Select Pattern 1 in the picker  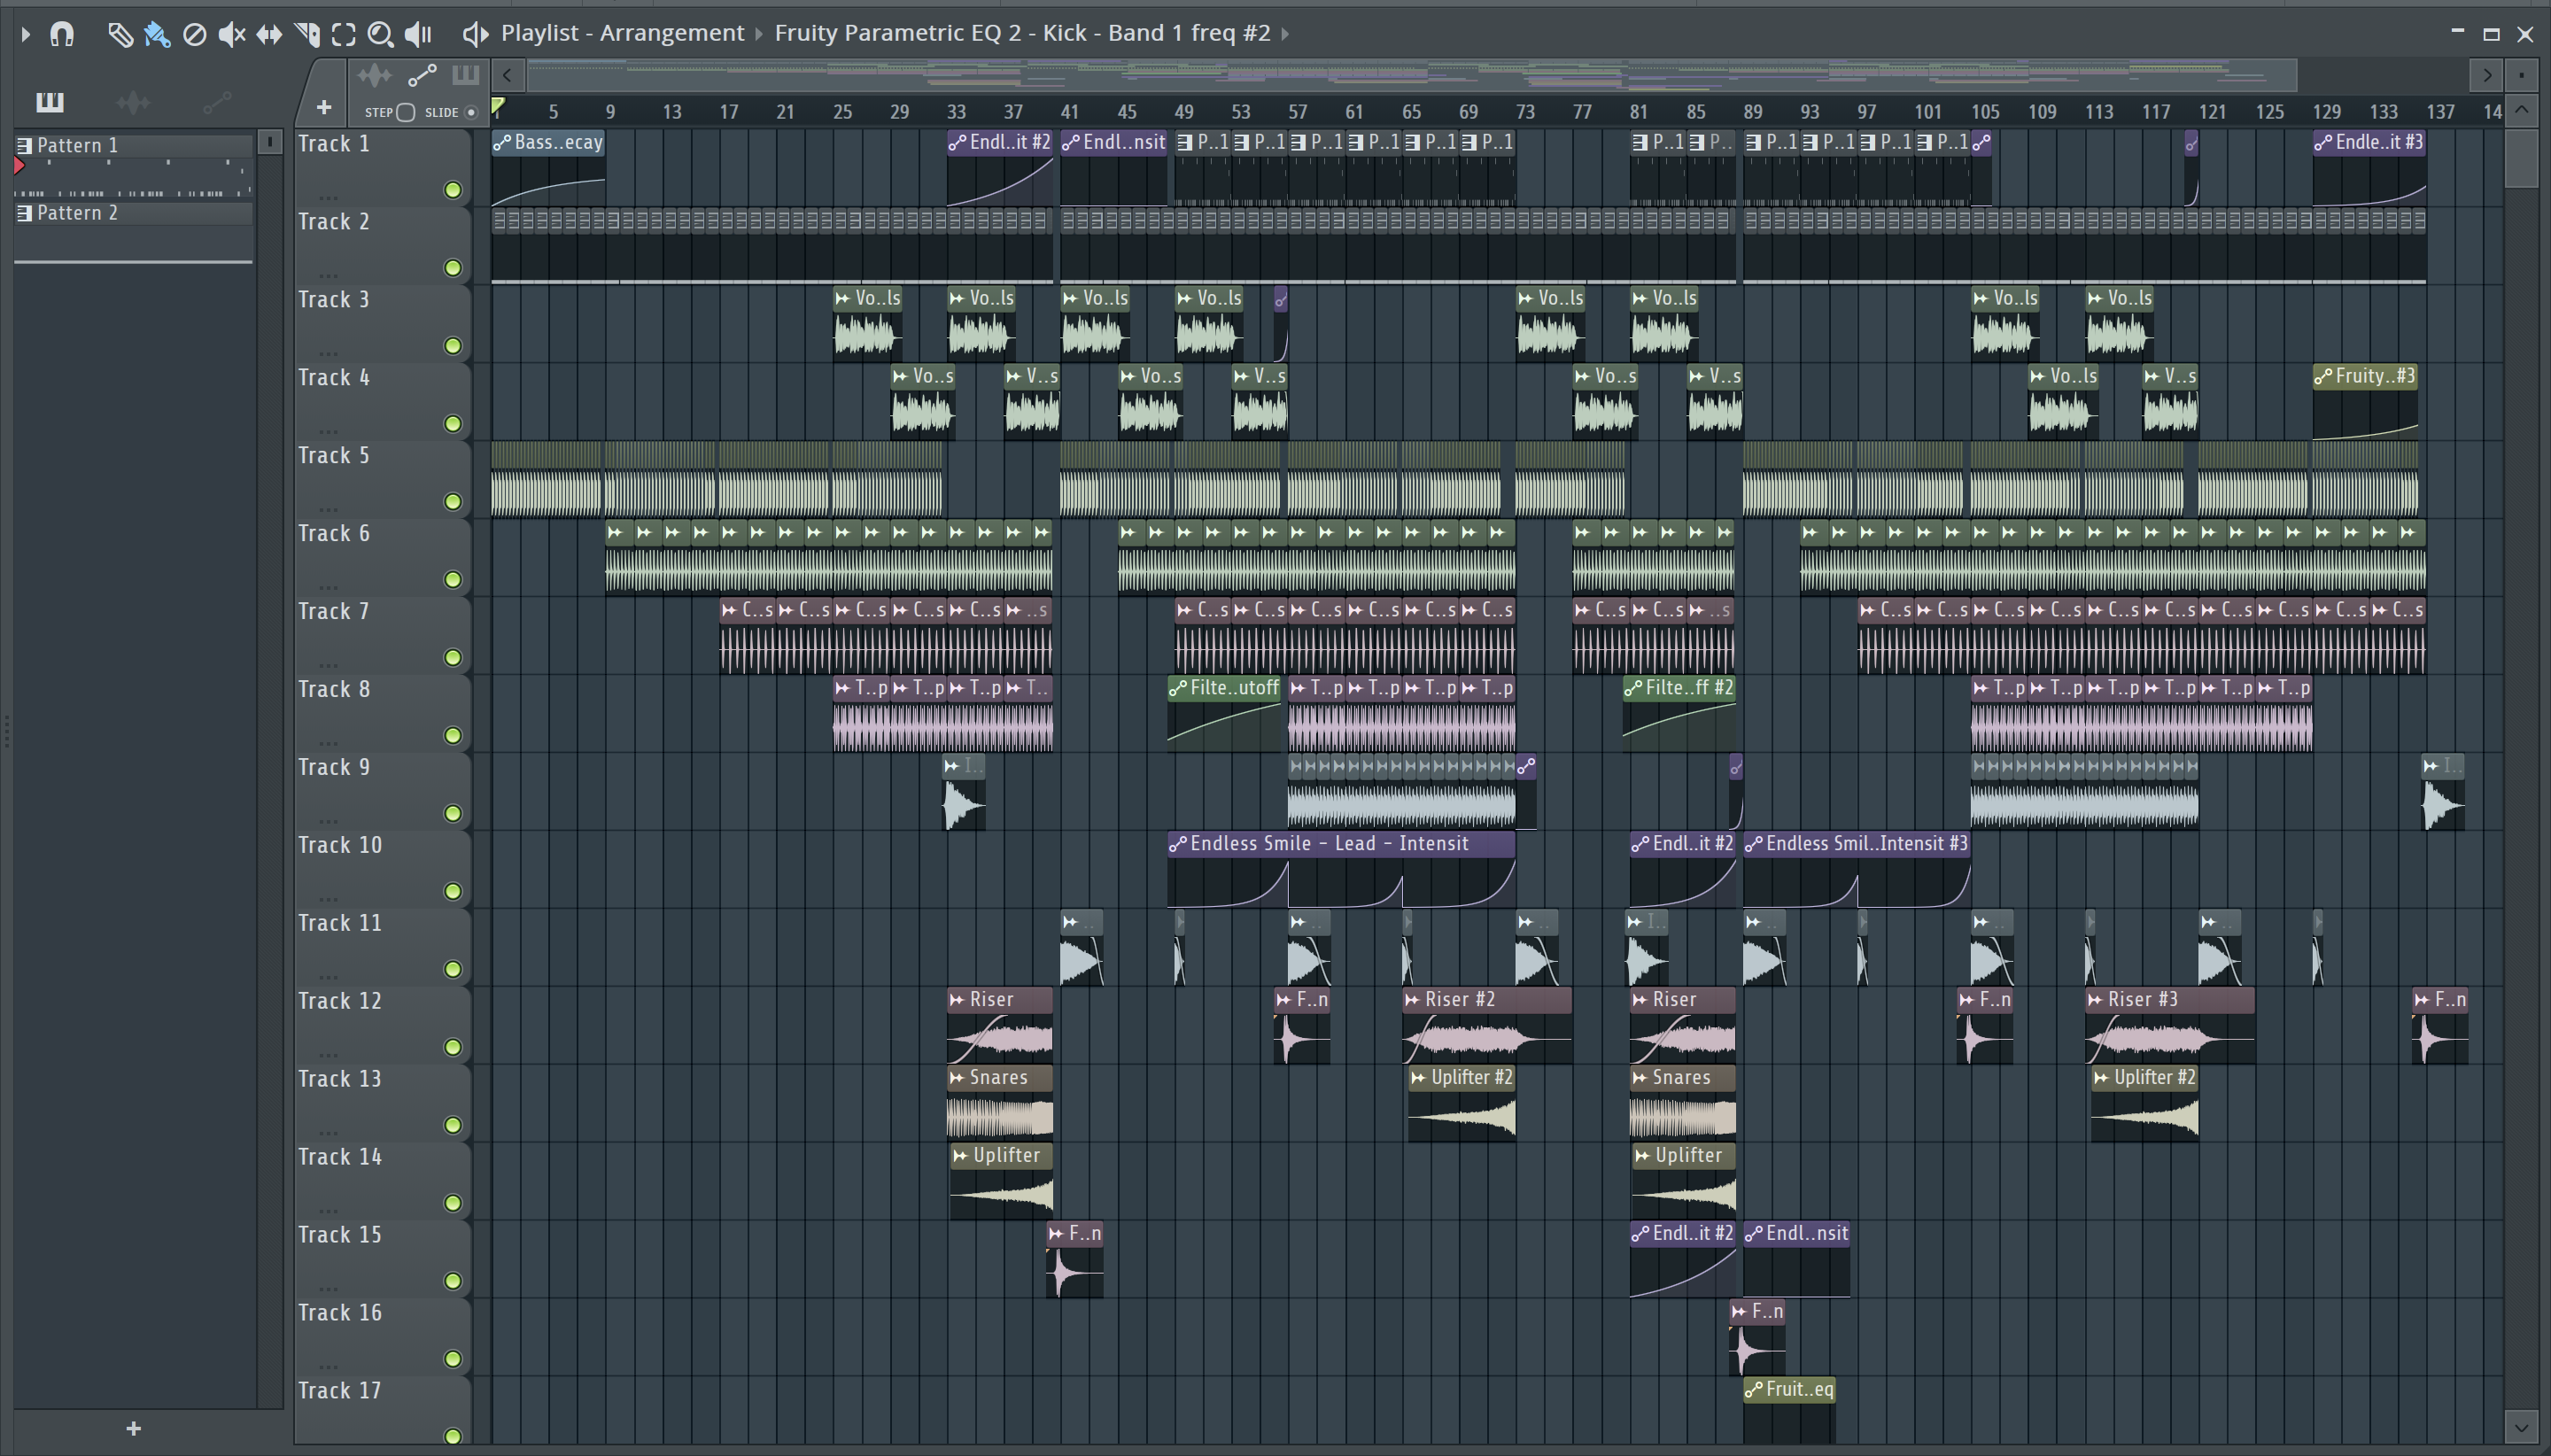pyautogui.click(x=133, y=145)
